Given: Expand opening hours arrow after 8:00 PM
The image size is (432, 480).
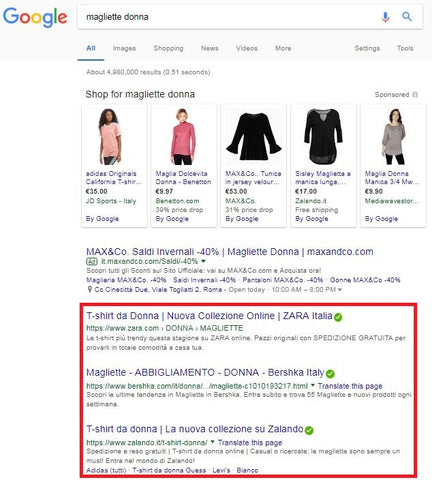Looking at the screenshot, I should click(340, 290).
